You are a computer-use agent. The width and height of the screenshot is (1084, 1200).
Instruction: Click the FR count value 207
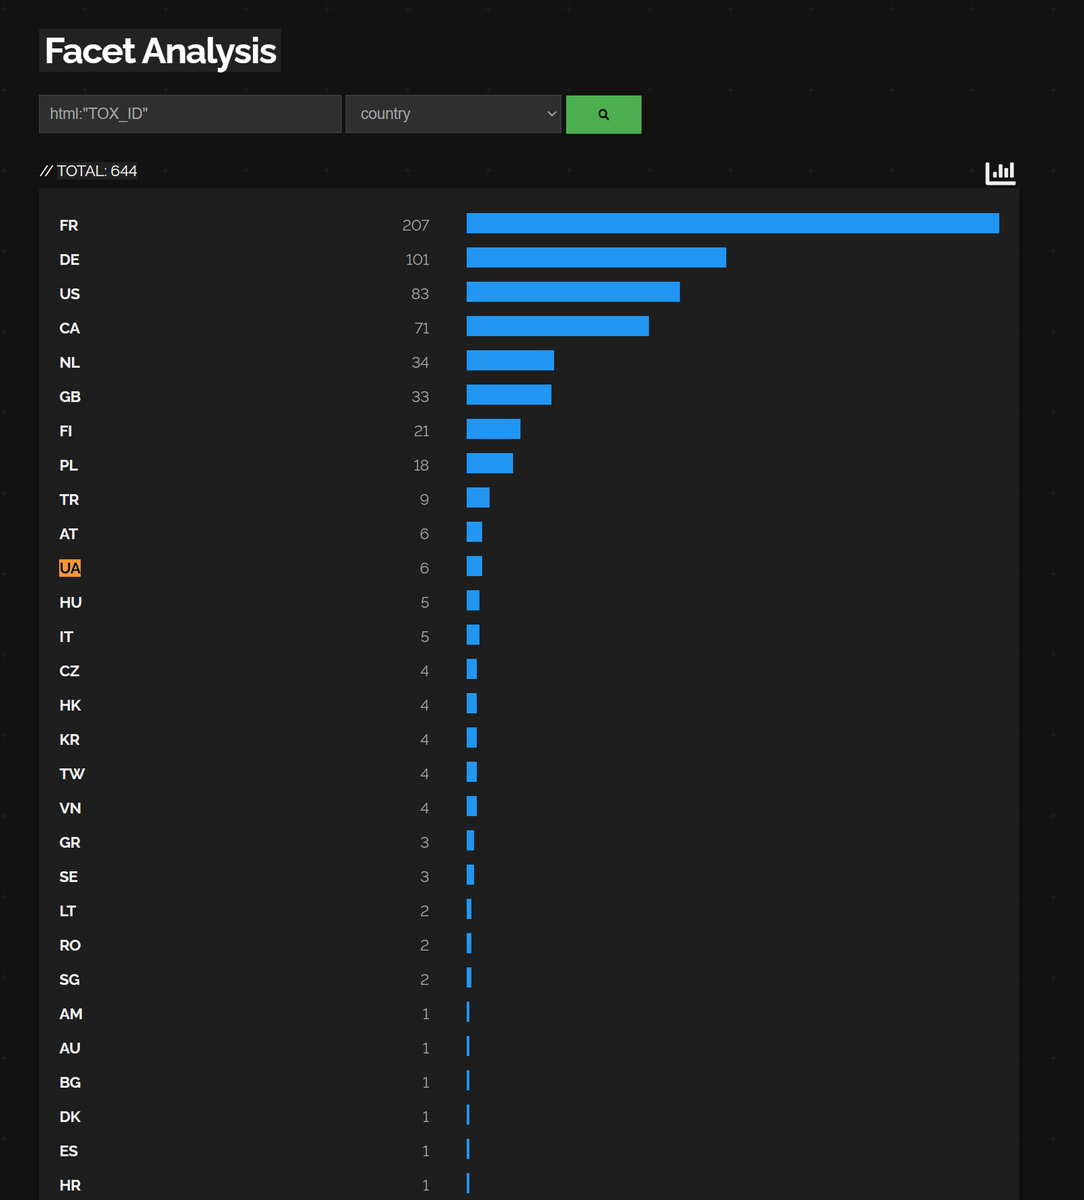(415, 225)
